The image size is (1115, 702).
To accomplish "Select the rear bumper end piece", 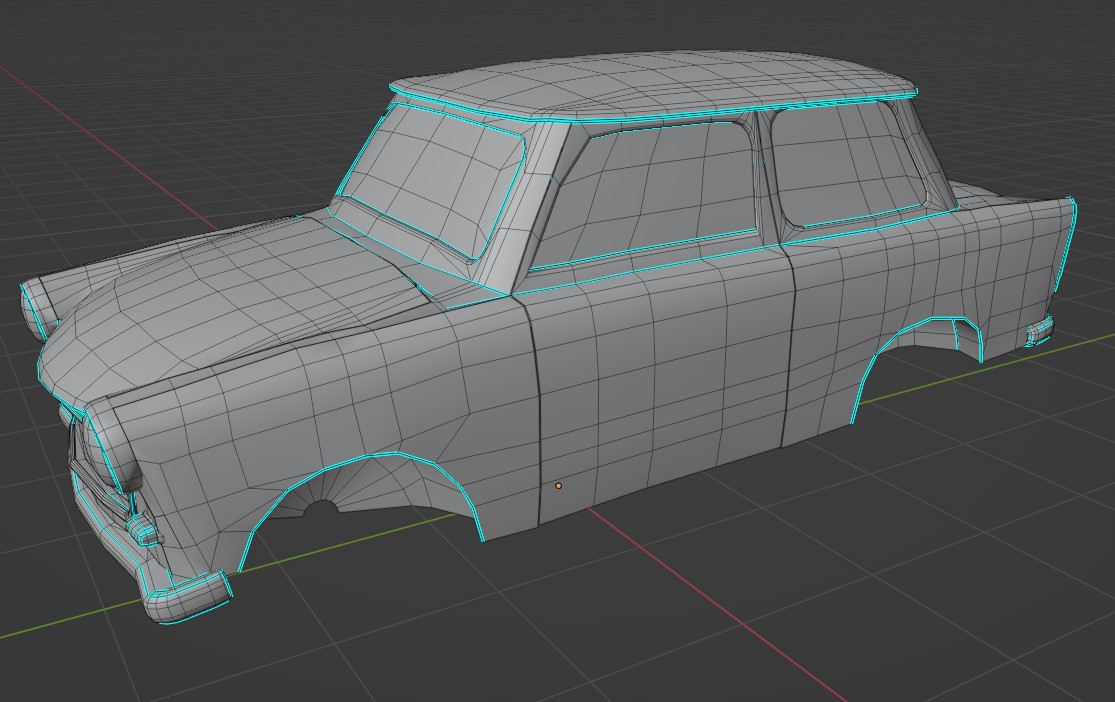I will 1040,331.
